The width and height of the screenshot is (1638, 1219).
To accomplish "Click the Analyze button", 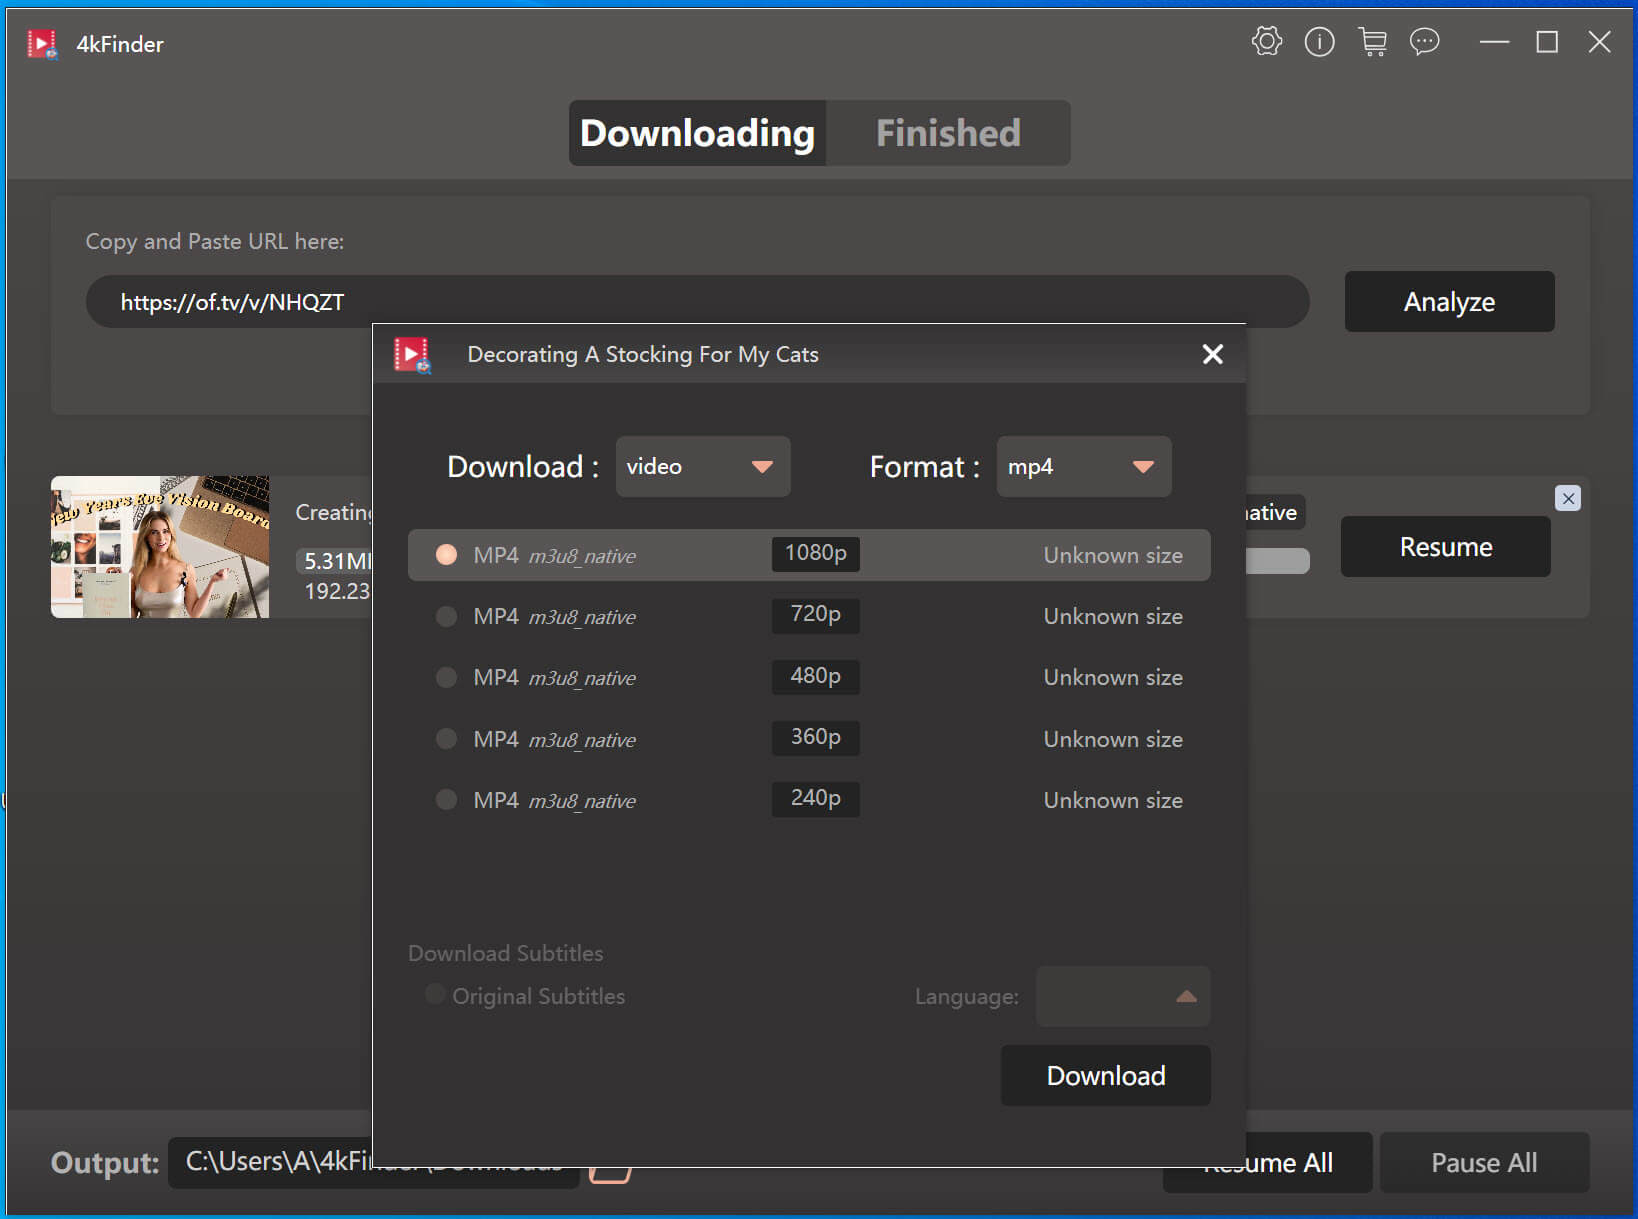I will point(1448,302).
